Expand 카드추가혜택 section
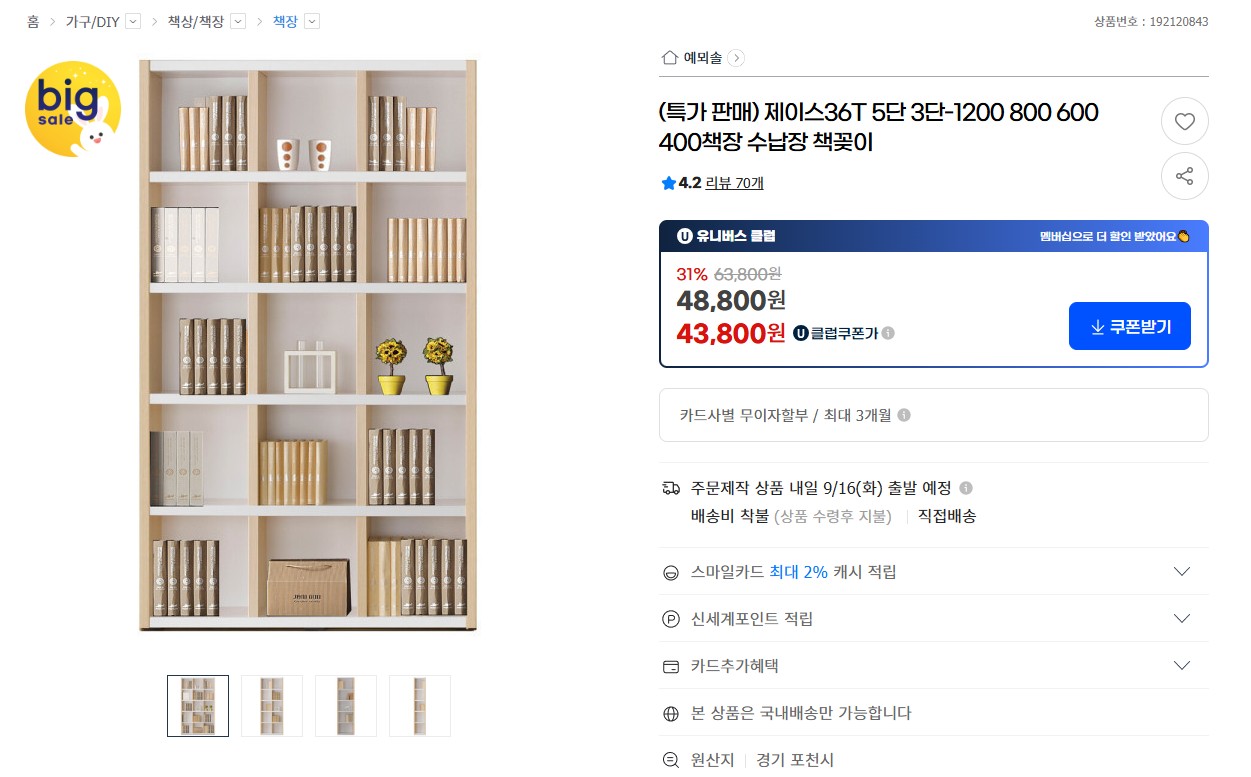The width and height of the screenshot is (1251, 777). (x=1181, y=666)
